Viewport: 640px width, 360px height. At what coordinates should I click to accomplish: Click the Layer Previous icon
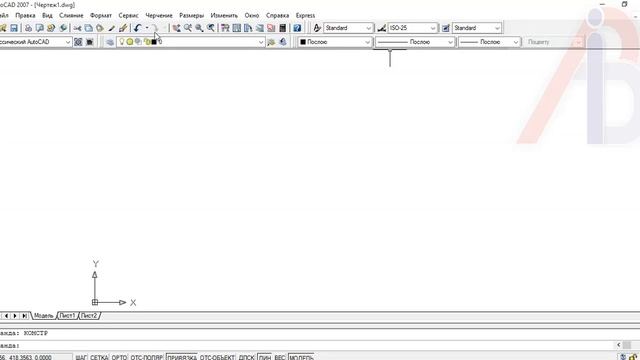pyautogui.click(x=283, y=42)
